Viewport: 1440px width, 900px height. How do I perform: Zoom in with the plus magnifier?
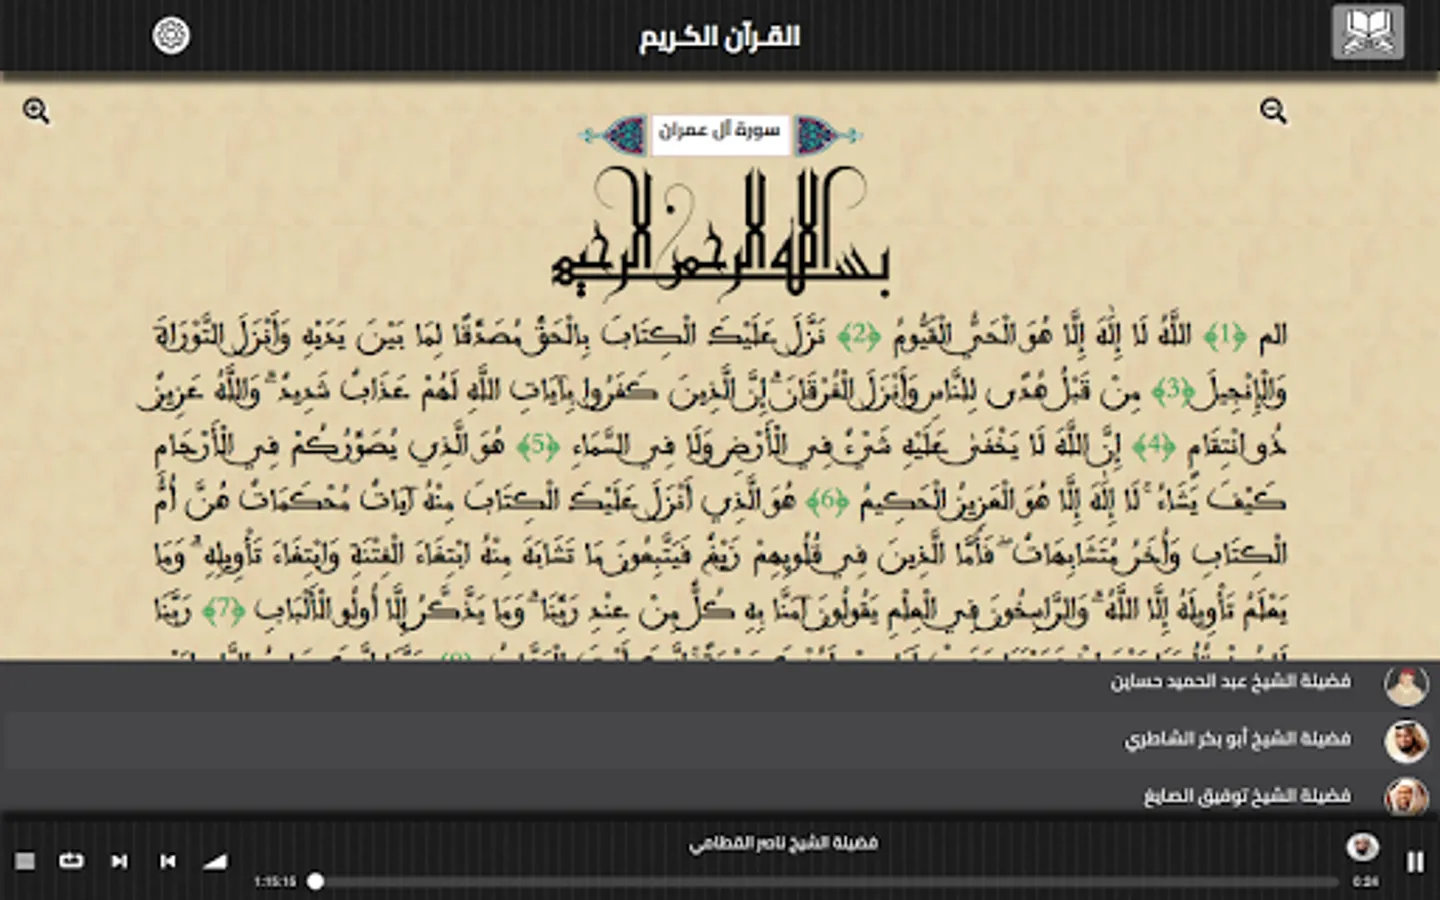coord(36,111)
